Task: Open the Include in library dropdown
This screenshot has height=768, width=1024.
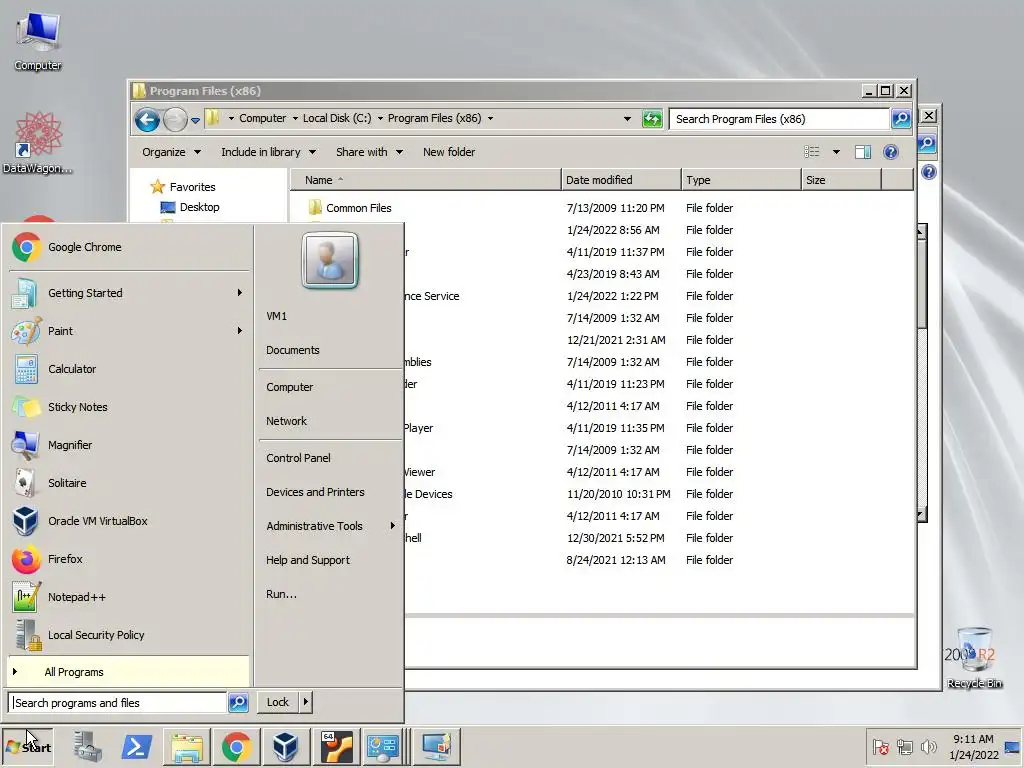Action: (x=268, y=152)
